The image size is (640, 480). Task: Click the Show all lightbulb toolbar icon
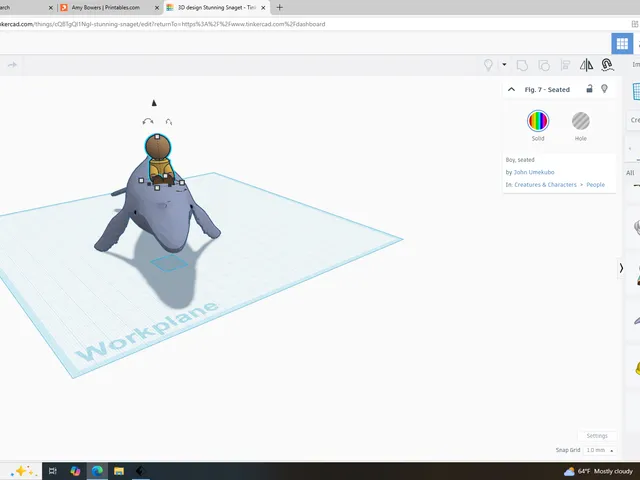coord(488,65)
